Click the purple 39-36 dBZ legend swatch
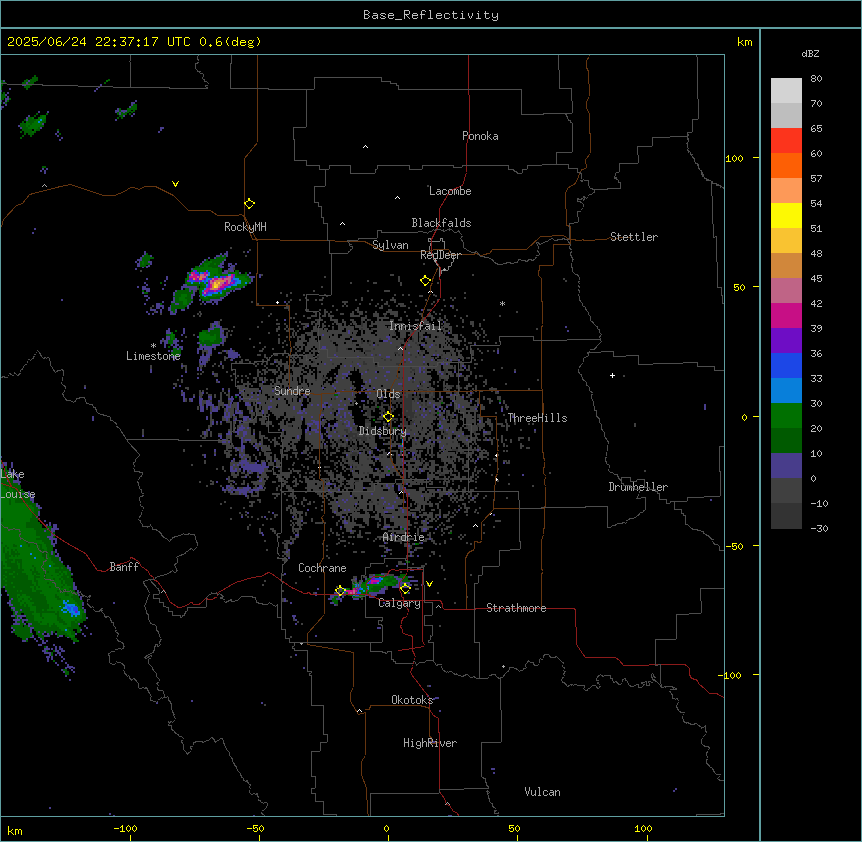862x842 pixels. point(786,341)
